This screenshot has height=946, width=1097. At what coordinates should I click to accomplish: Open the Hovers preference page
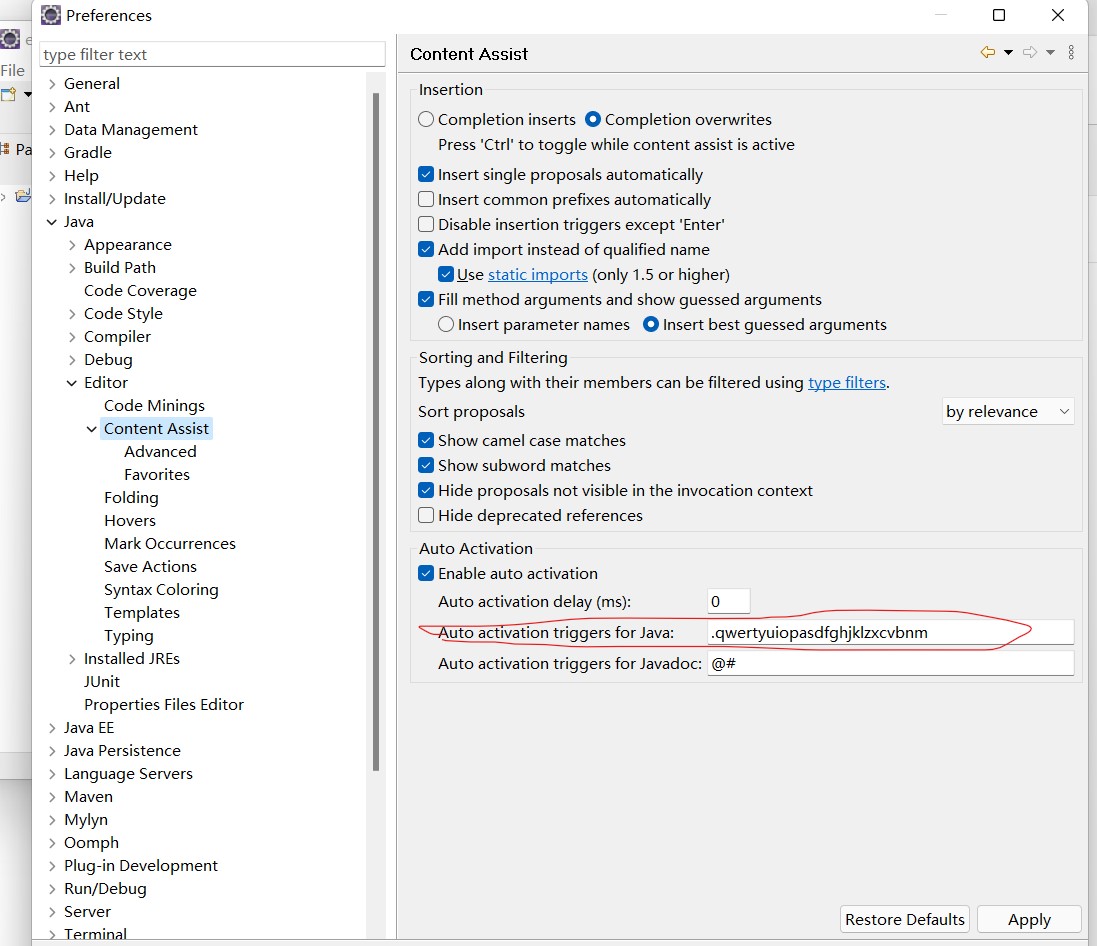coord(129,521)
